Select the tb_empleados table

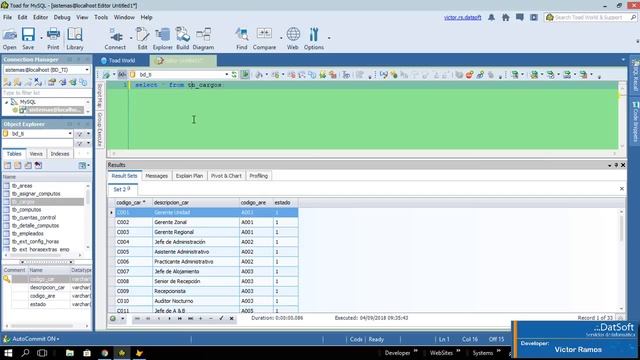(27, 233)
